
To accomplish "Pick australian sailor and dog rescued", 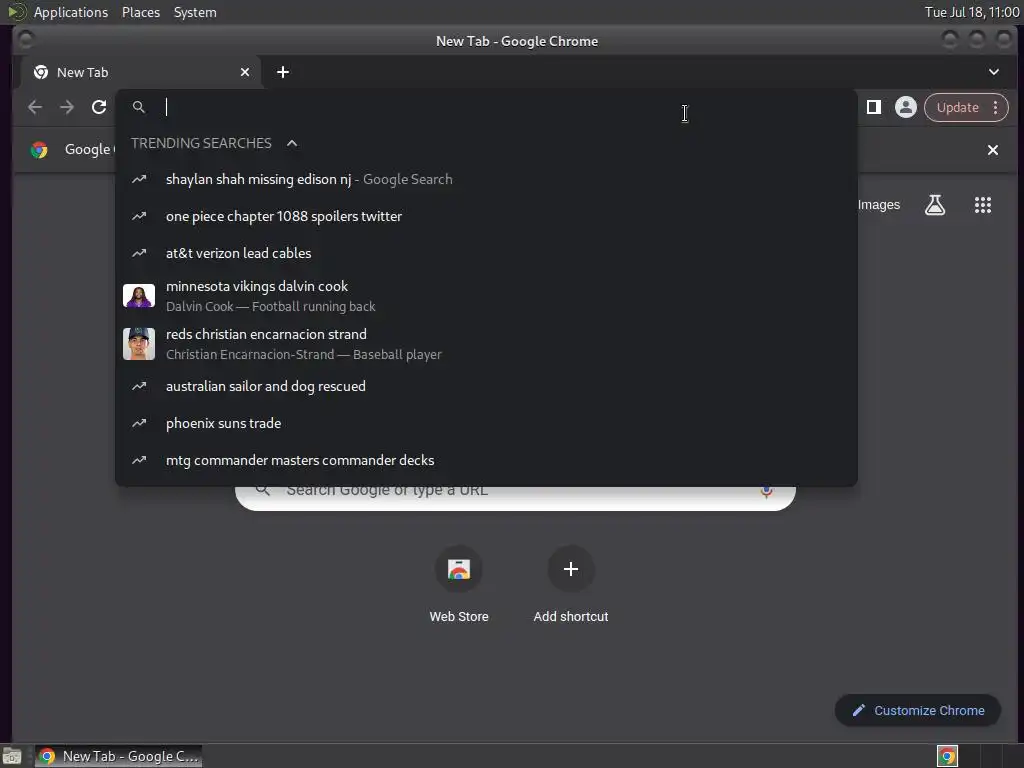I will pos(486,386).
